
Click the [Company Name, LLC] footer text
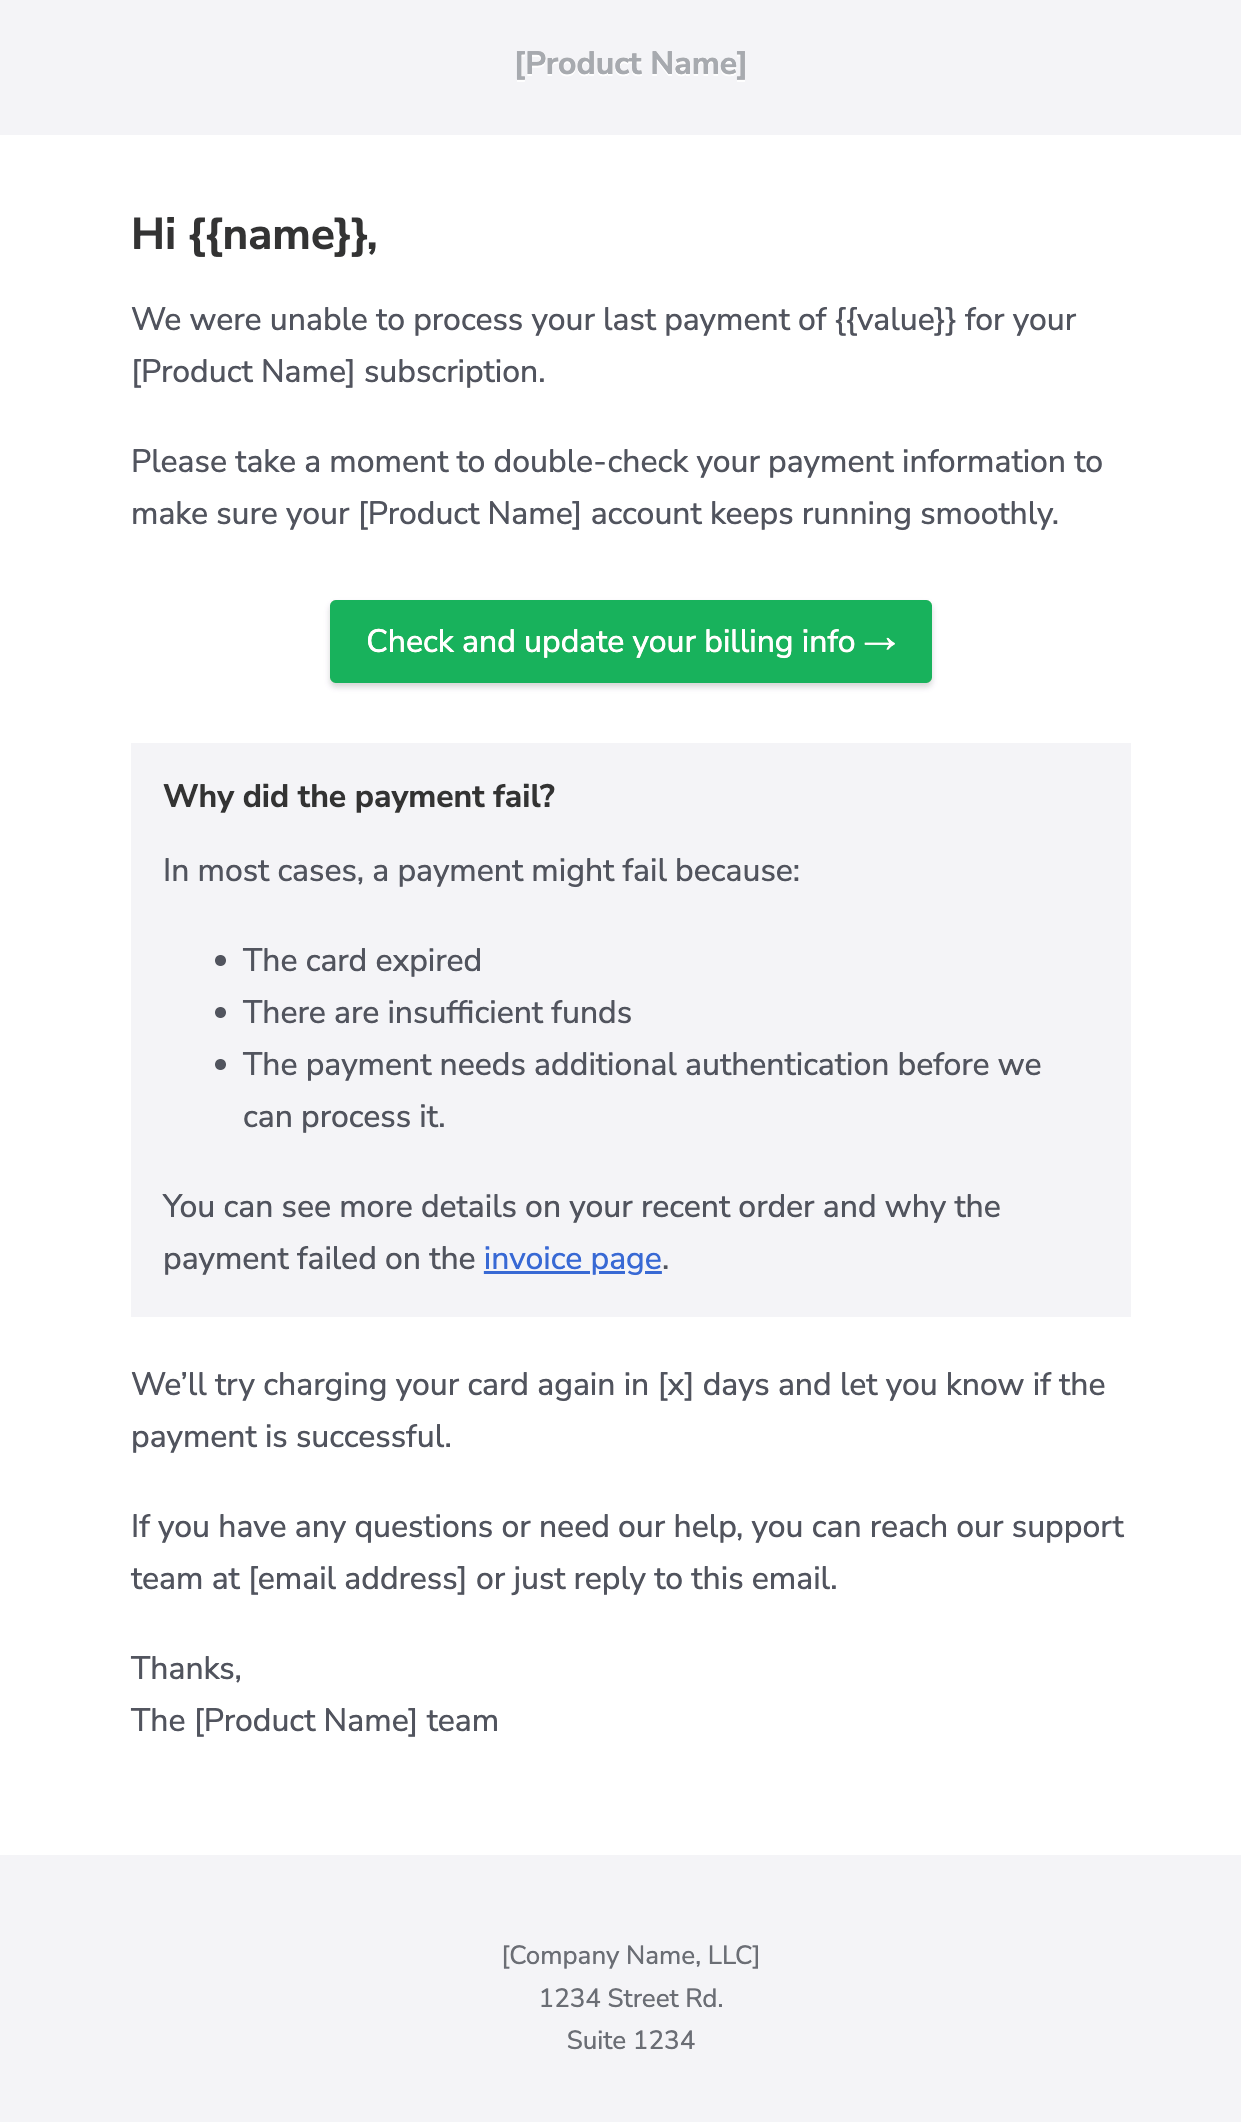point(630,1956)
